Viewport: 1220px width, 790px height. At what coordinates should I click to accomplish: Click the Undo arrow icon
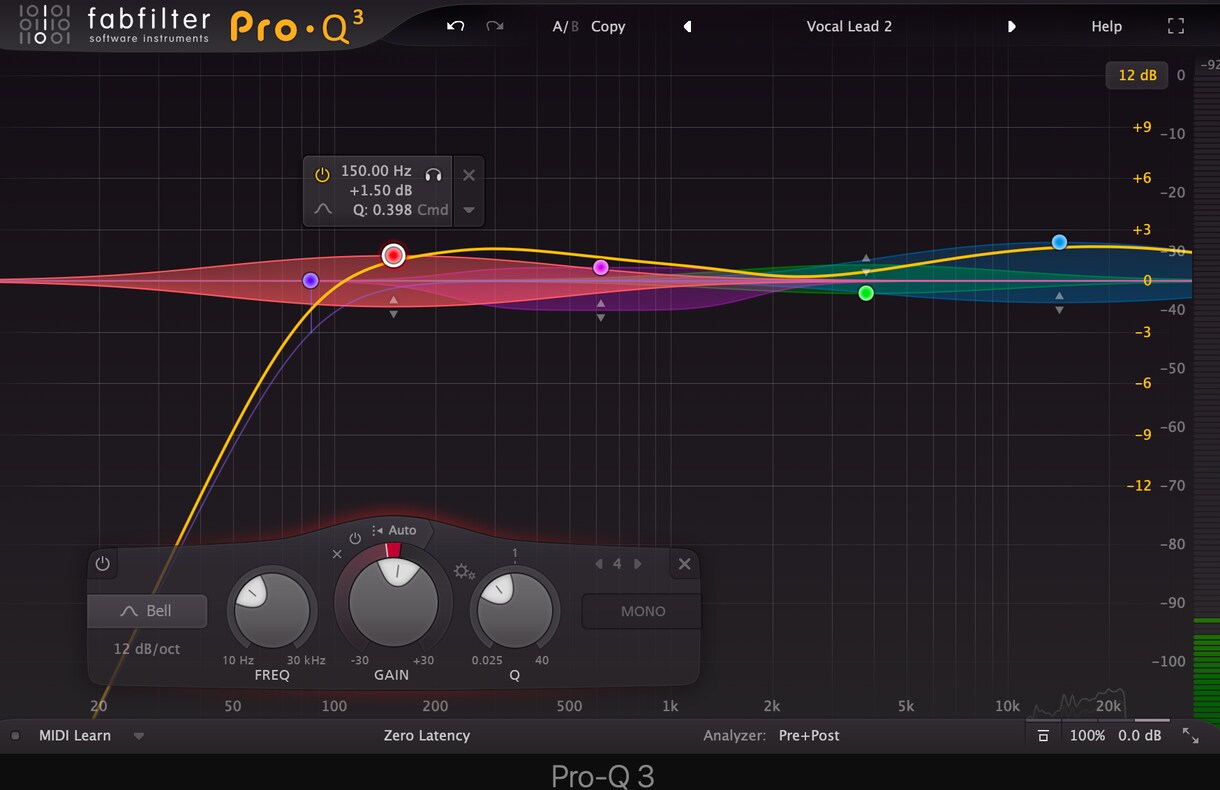[455, 26]
